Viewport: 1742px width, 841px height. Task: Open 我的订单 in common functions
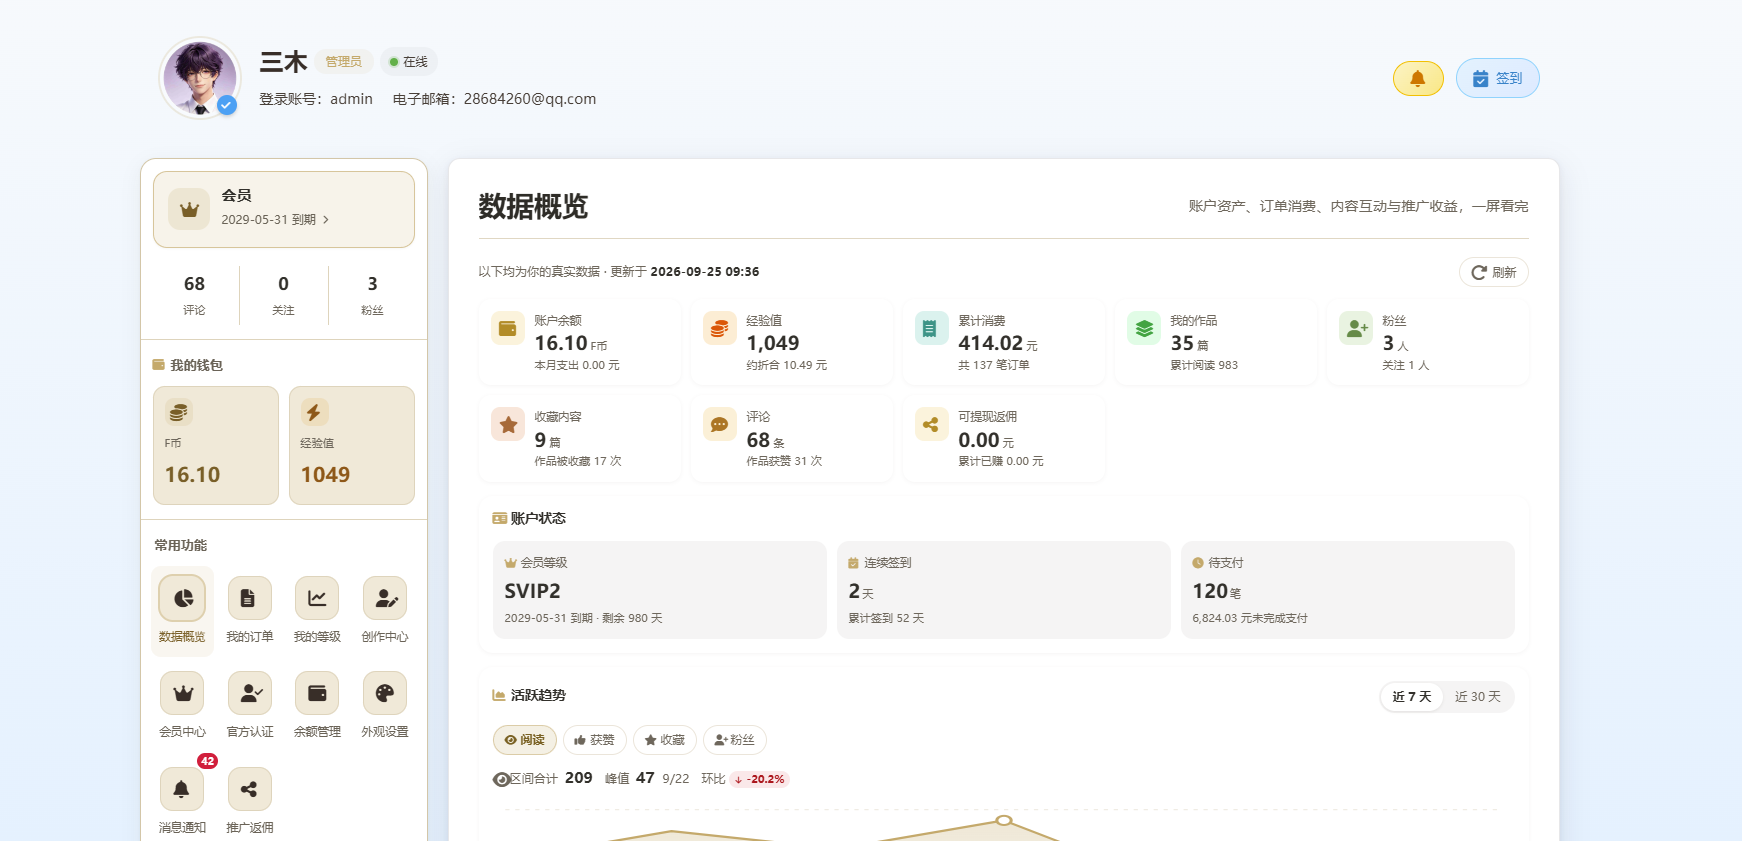[x=249, y=610]
